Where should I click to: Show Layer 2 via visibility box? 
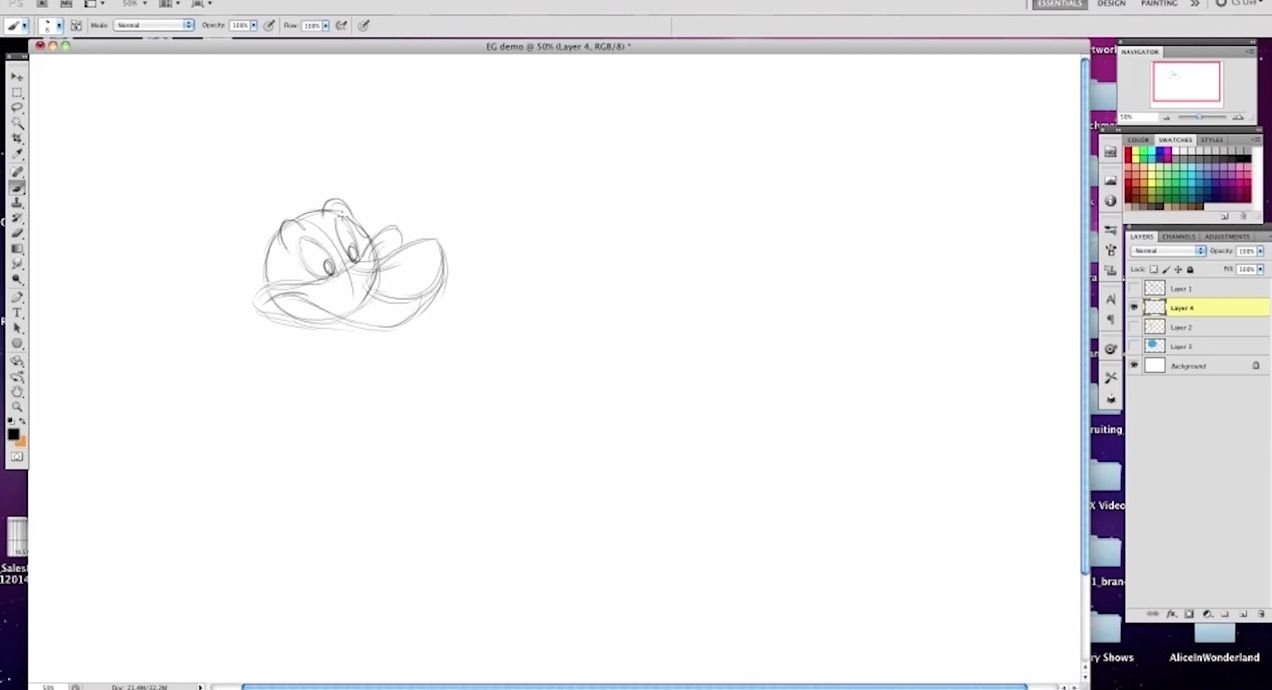[1134, 327]
